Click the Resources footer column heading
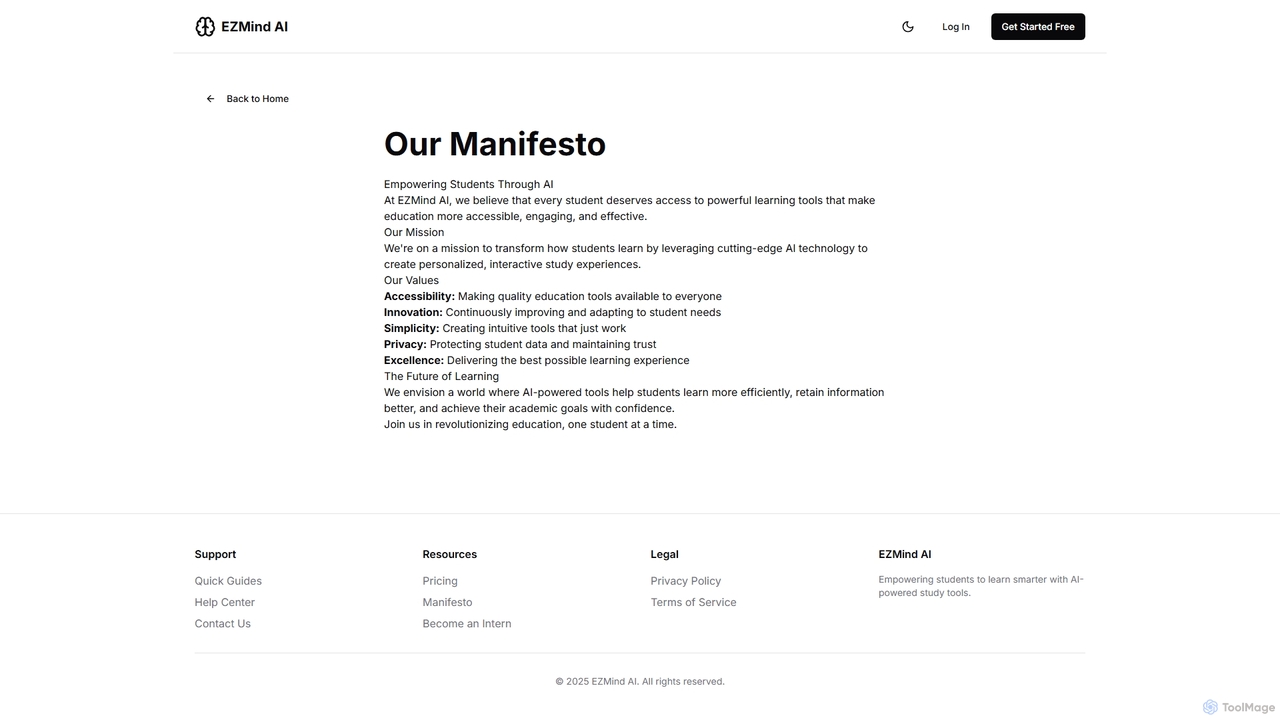This screenshot has width=1280, height=720. (450, 555)
